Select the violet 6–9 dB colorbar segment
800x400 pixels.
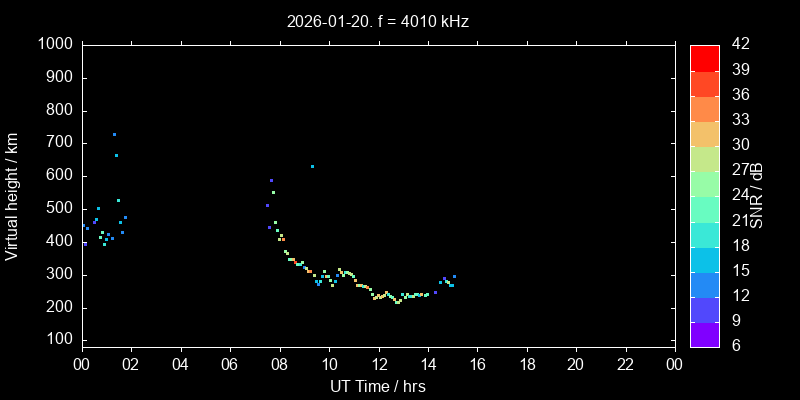click(x=704, y=335)
